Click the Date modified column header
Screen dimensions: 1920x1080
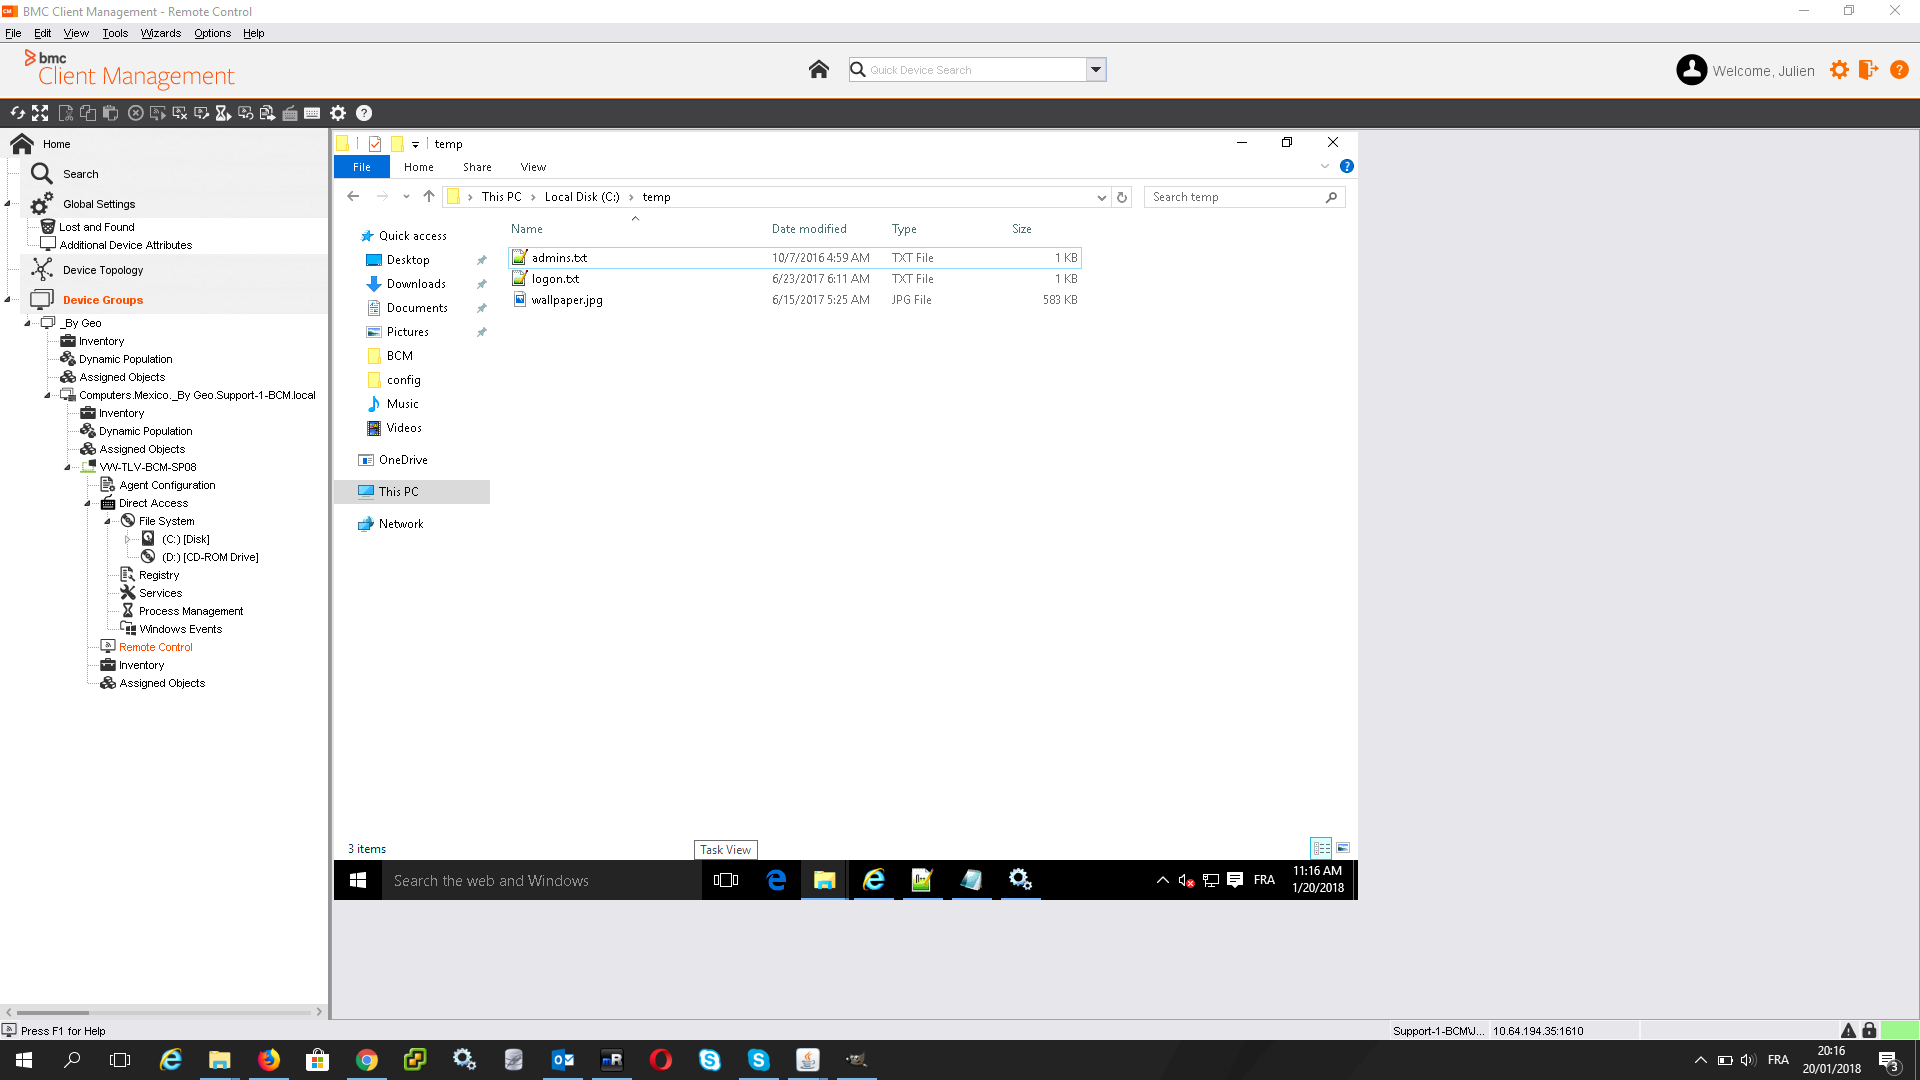pos(809,229)
